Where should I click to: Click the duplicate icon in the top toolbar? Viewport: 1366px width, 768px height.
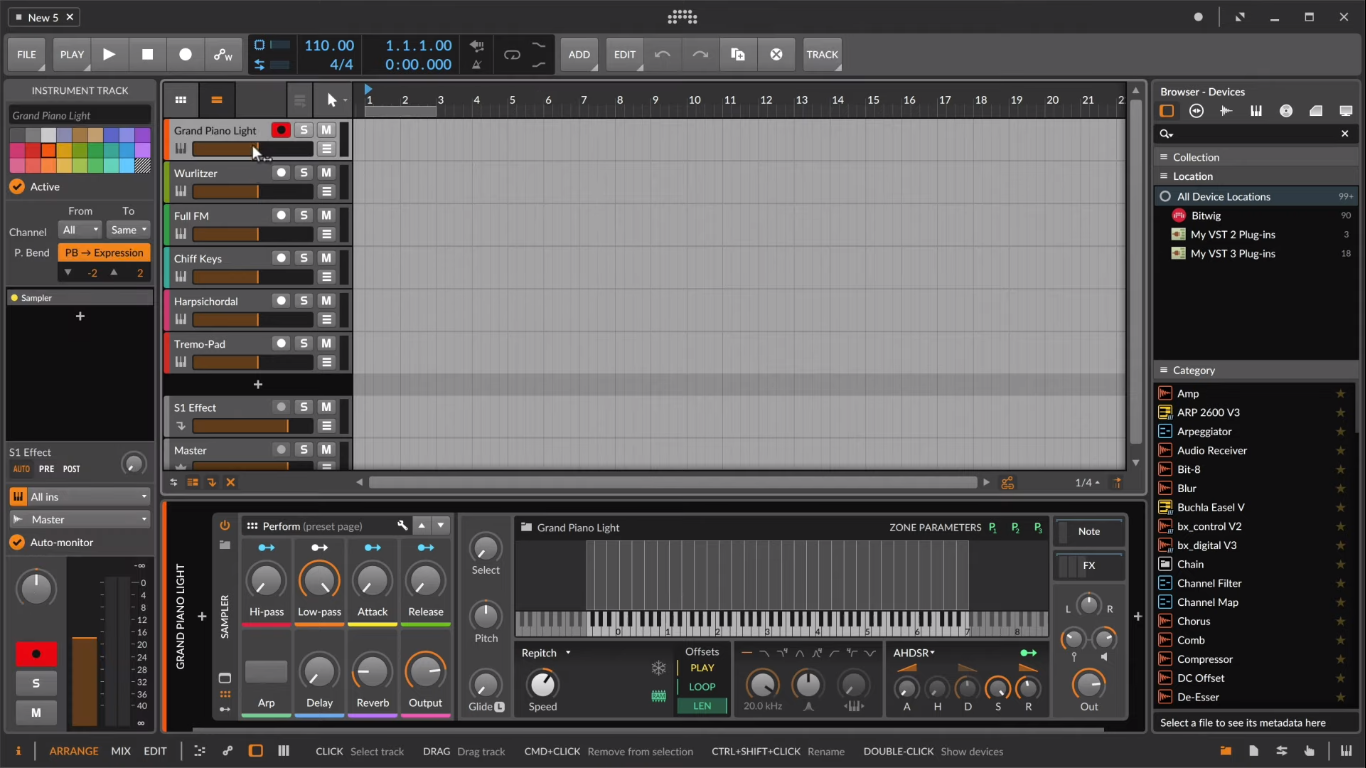[x=737, y=54]
